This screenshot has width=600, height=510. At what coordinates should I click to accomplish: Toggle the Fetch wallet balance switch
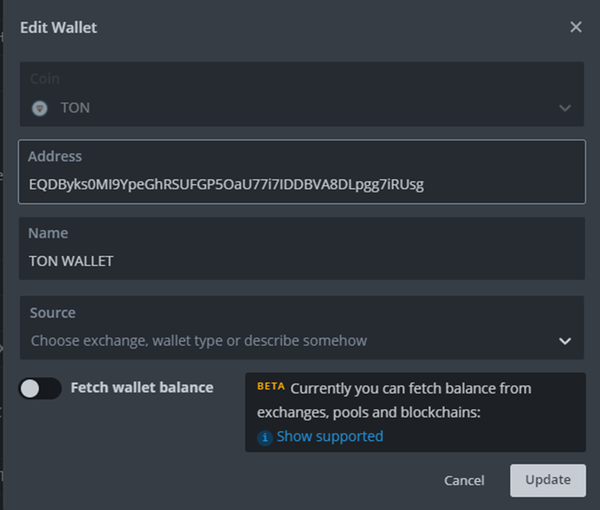[x=40, y=388]
